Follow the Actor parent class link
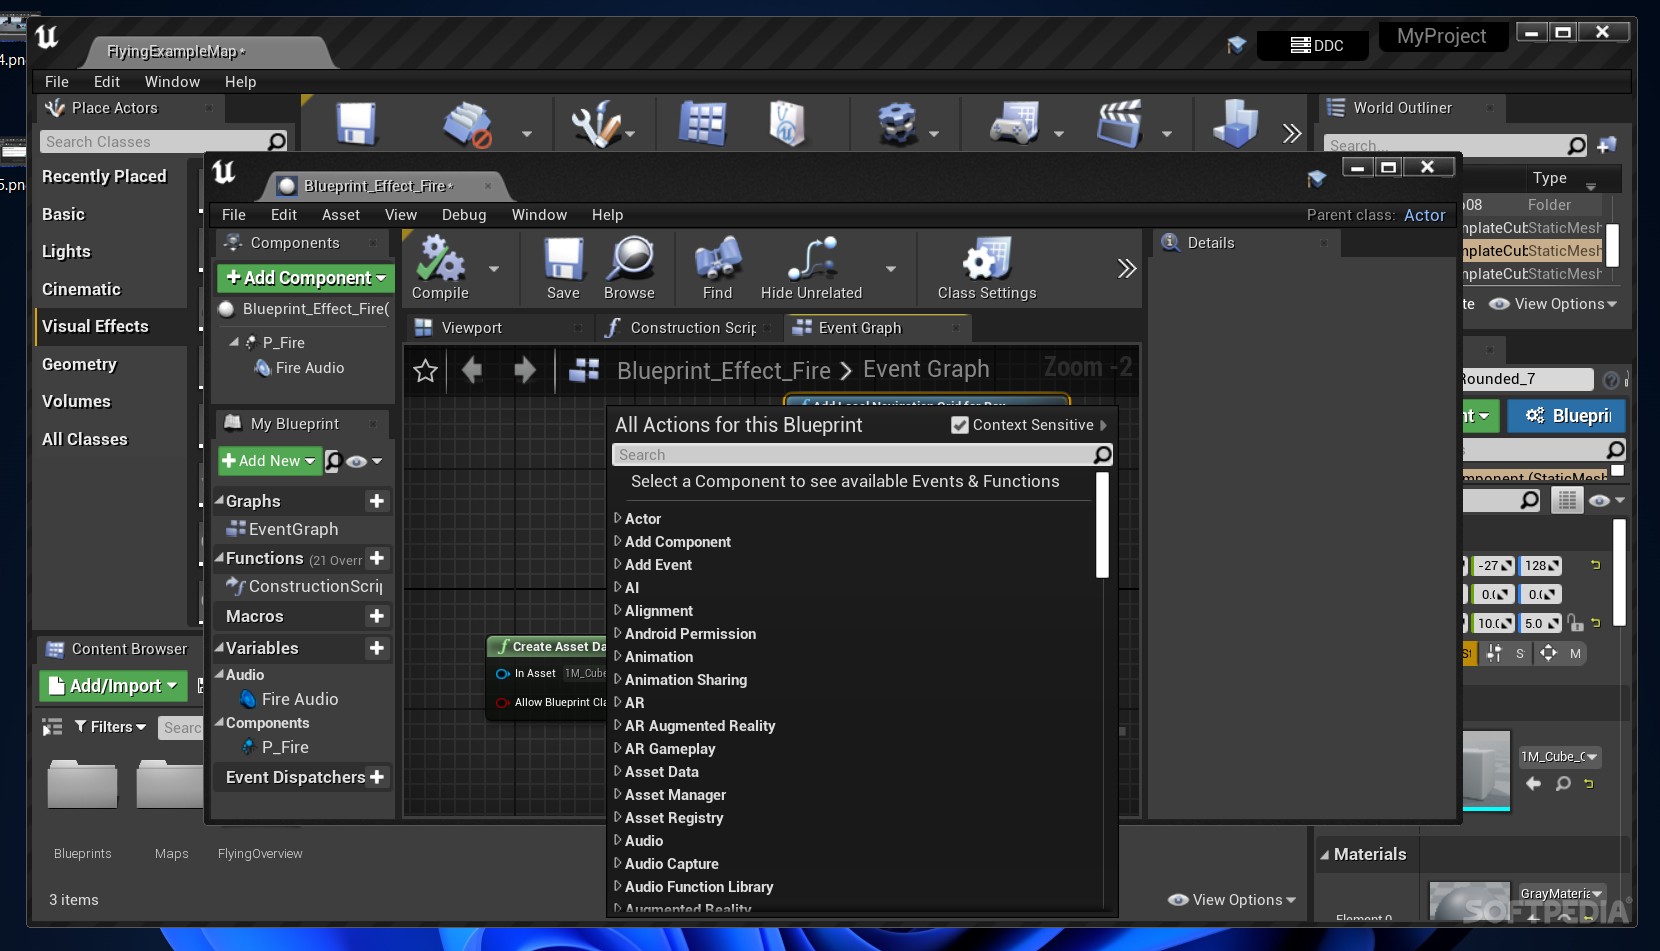This screenshot has height=951, width=1660. coord(1424,215)
